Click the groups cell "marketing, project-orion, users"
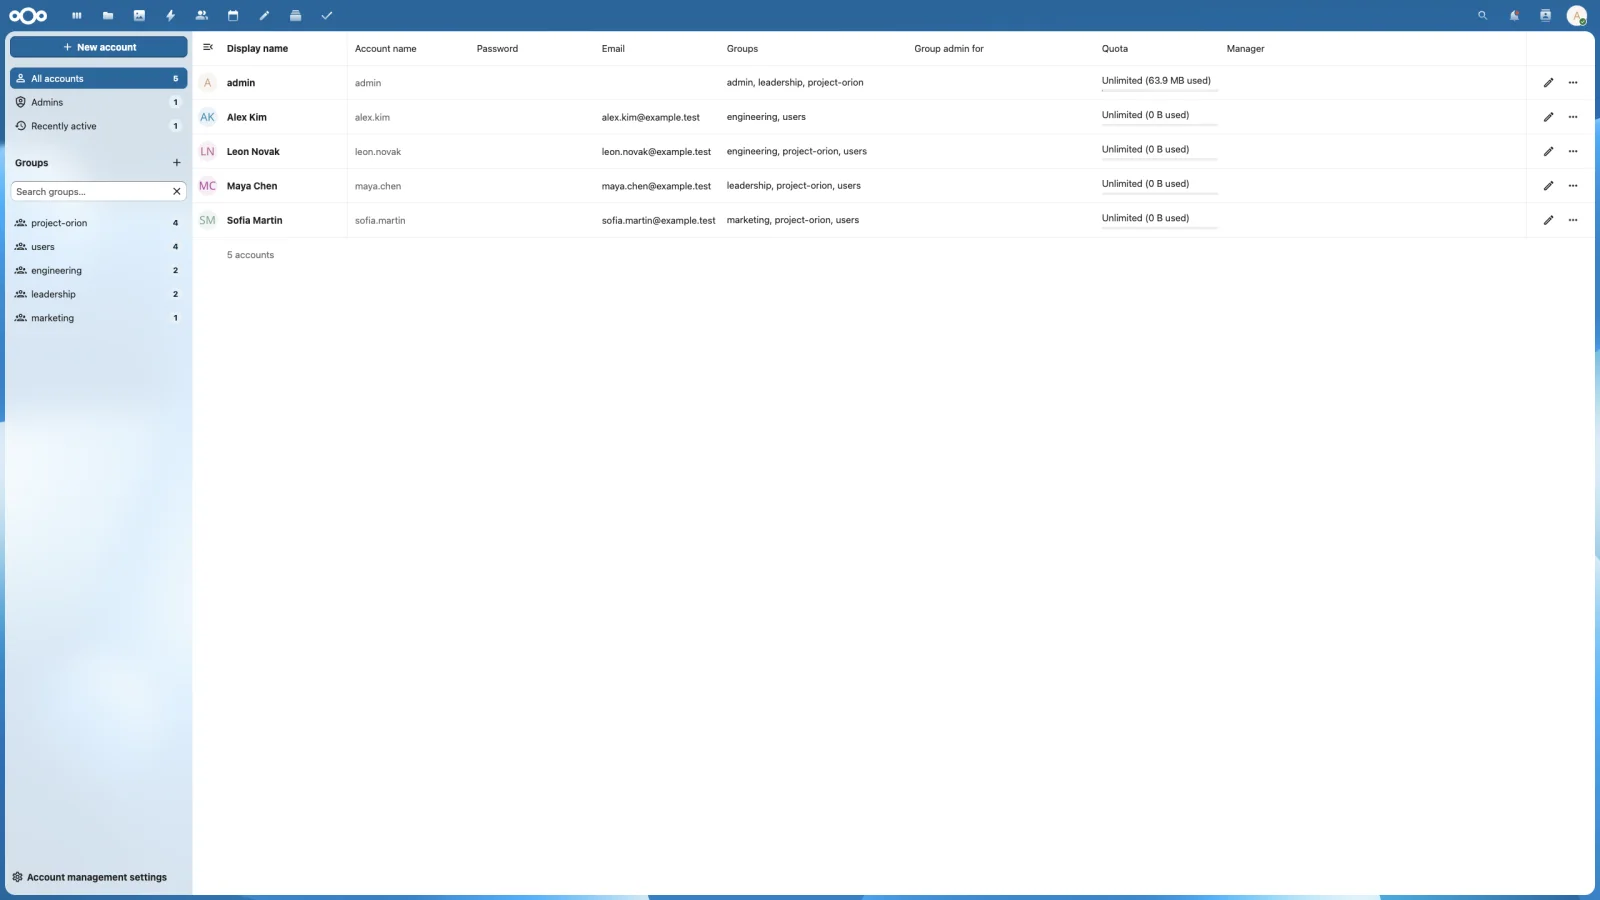Screen dimensions: 1600x900 pos(793,220)
